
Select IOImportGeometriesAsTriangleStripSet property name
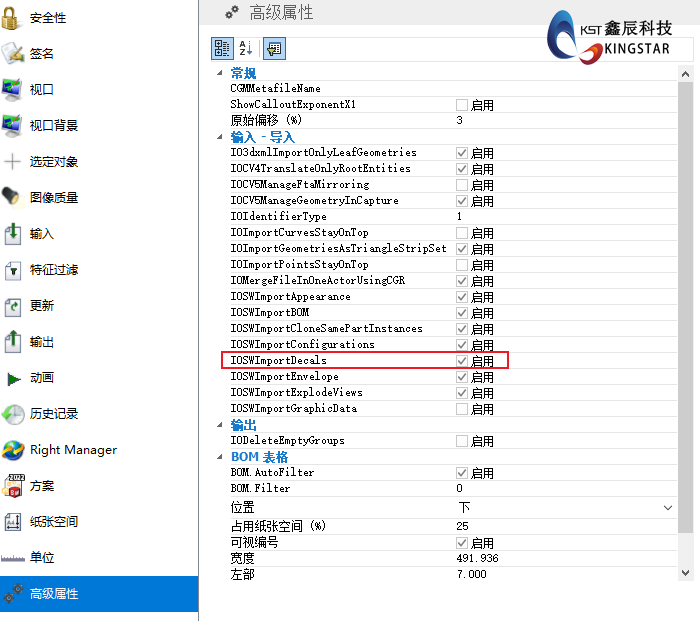(x=338, y=249)
